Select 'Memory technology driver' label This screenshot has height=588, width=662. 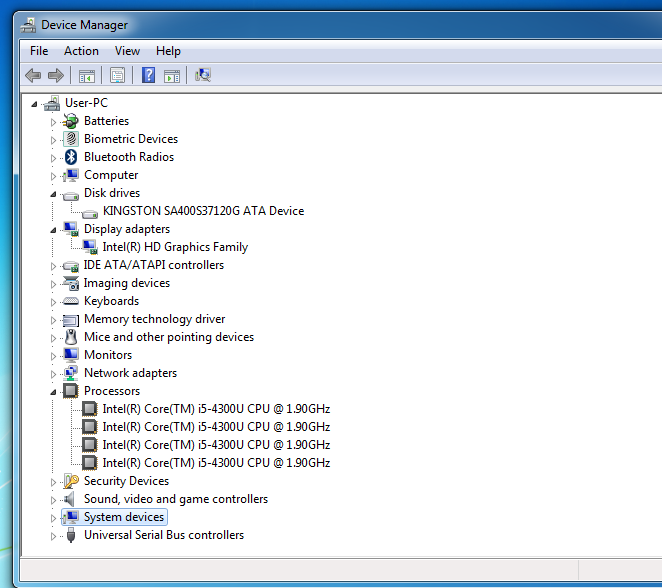155,319
